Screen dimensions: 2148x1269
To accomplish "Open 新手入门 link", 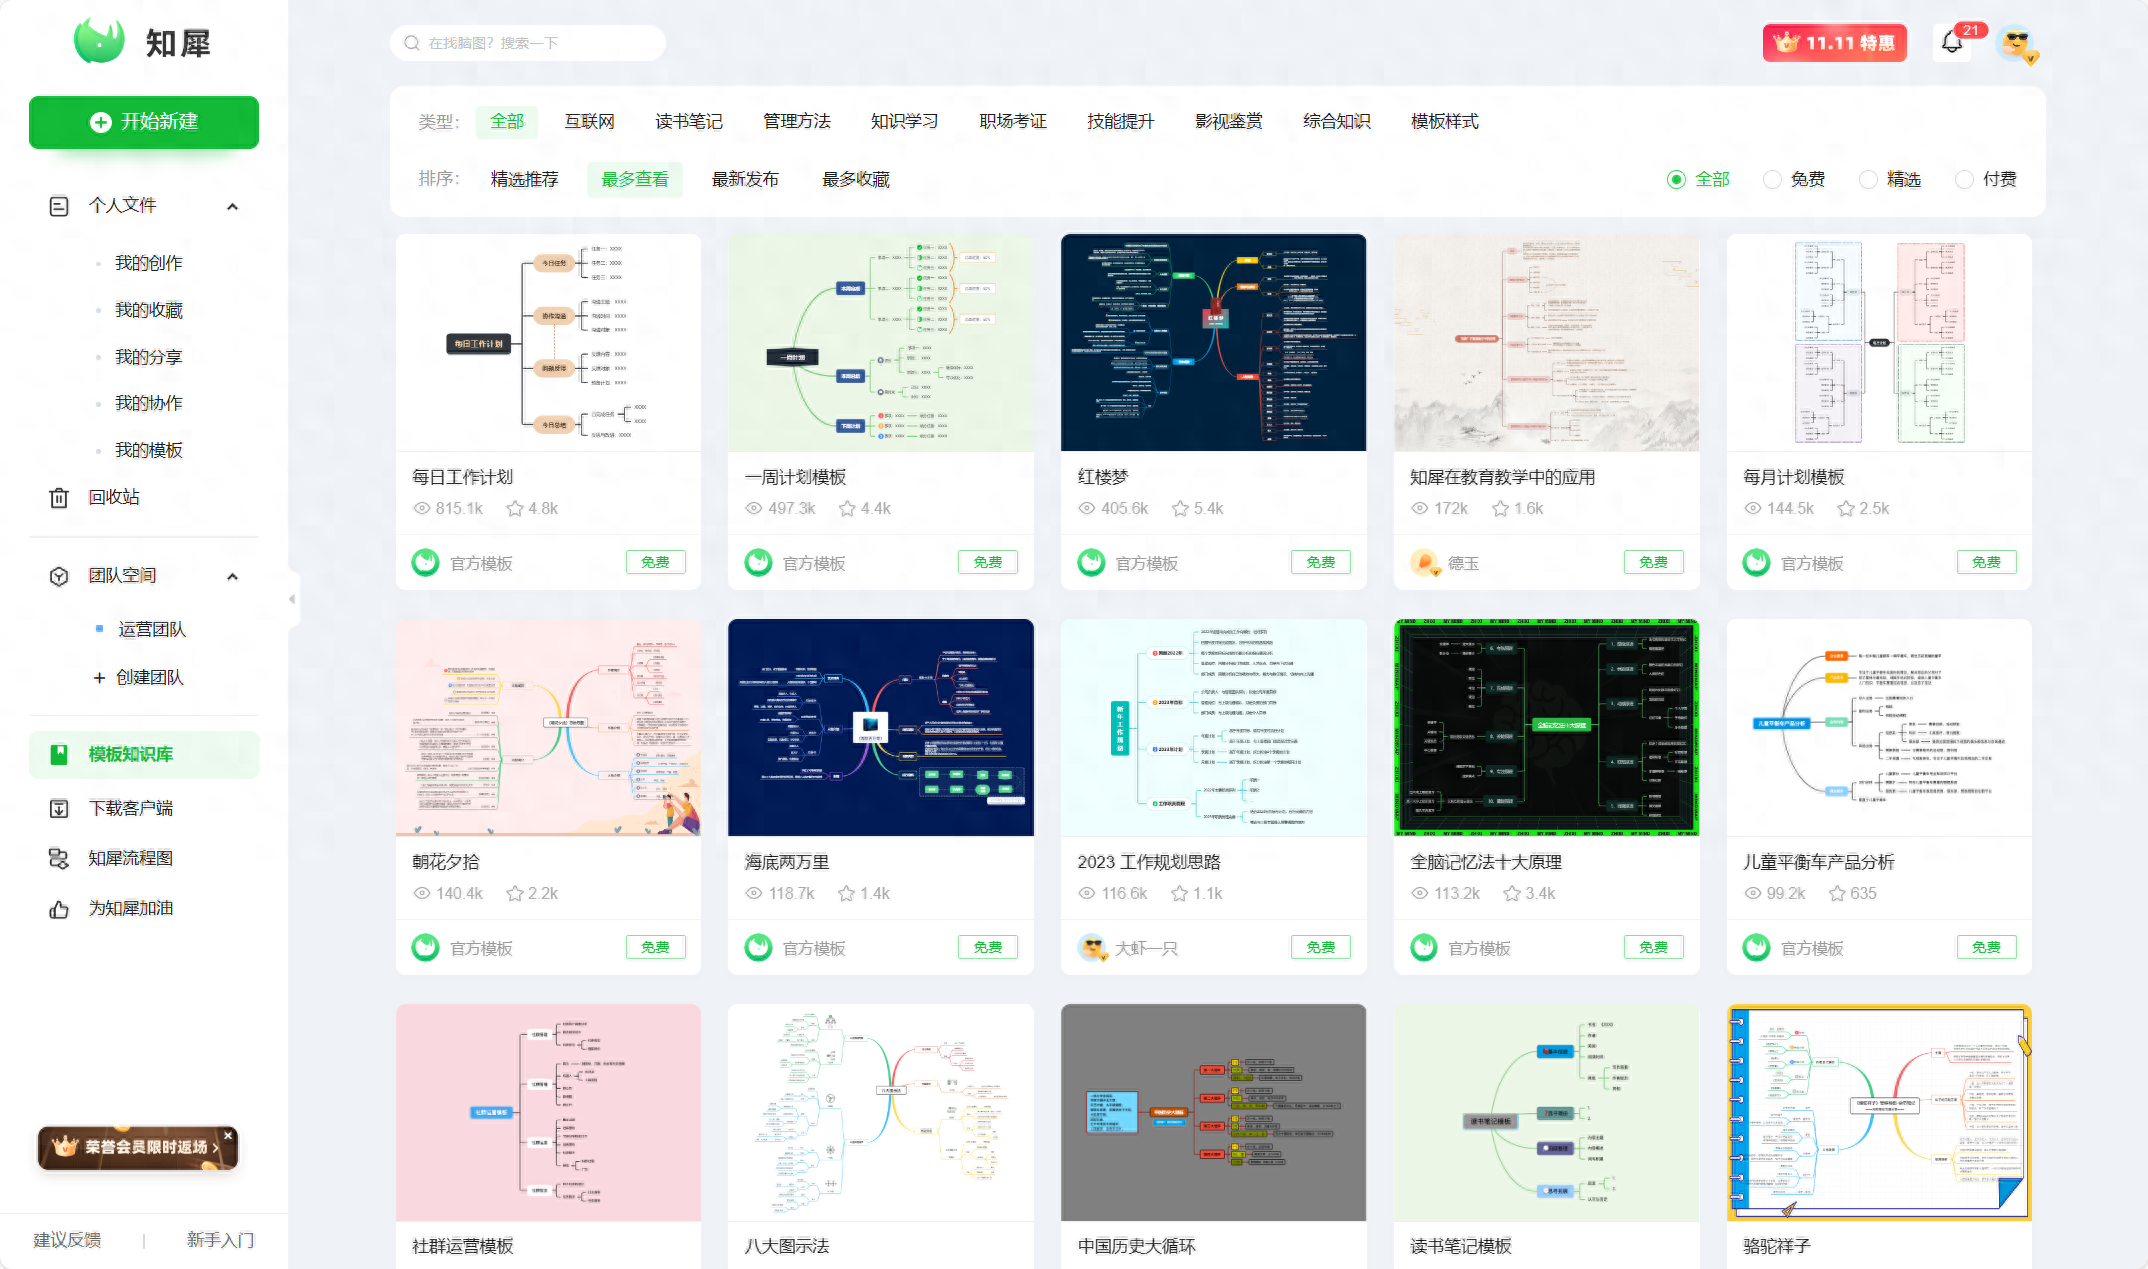I will 220,1240.
